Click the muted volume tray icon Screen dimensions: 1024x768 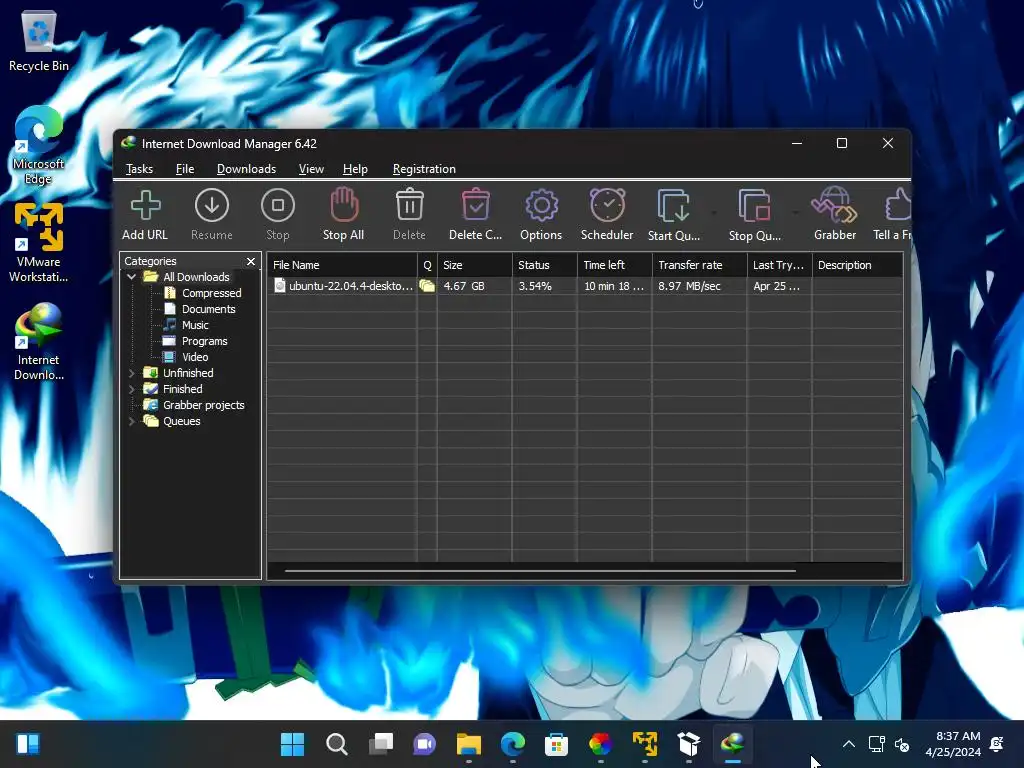(x=902, y=744)
